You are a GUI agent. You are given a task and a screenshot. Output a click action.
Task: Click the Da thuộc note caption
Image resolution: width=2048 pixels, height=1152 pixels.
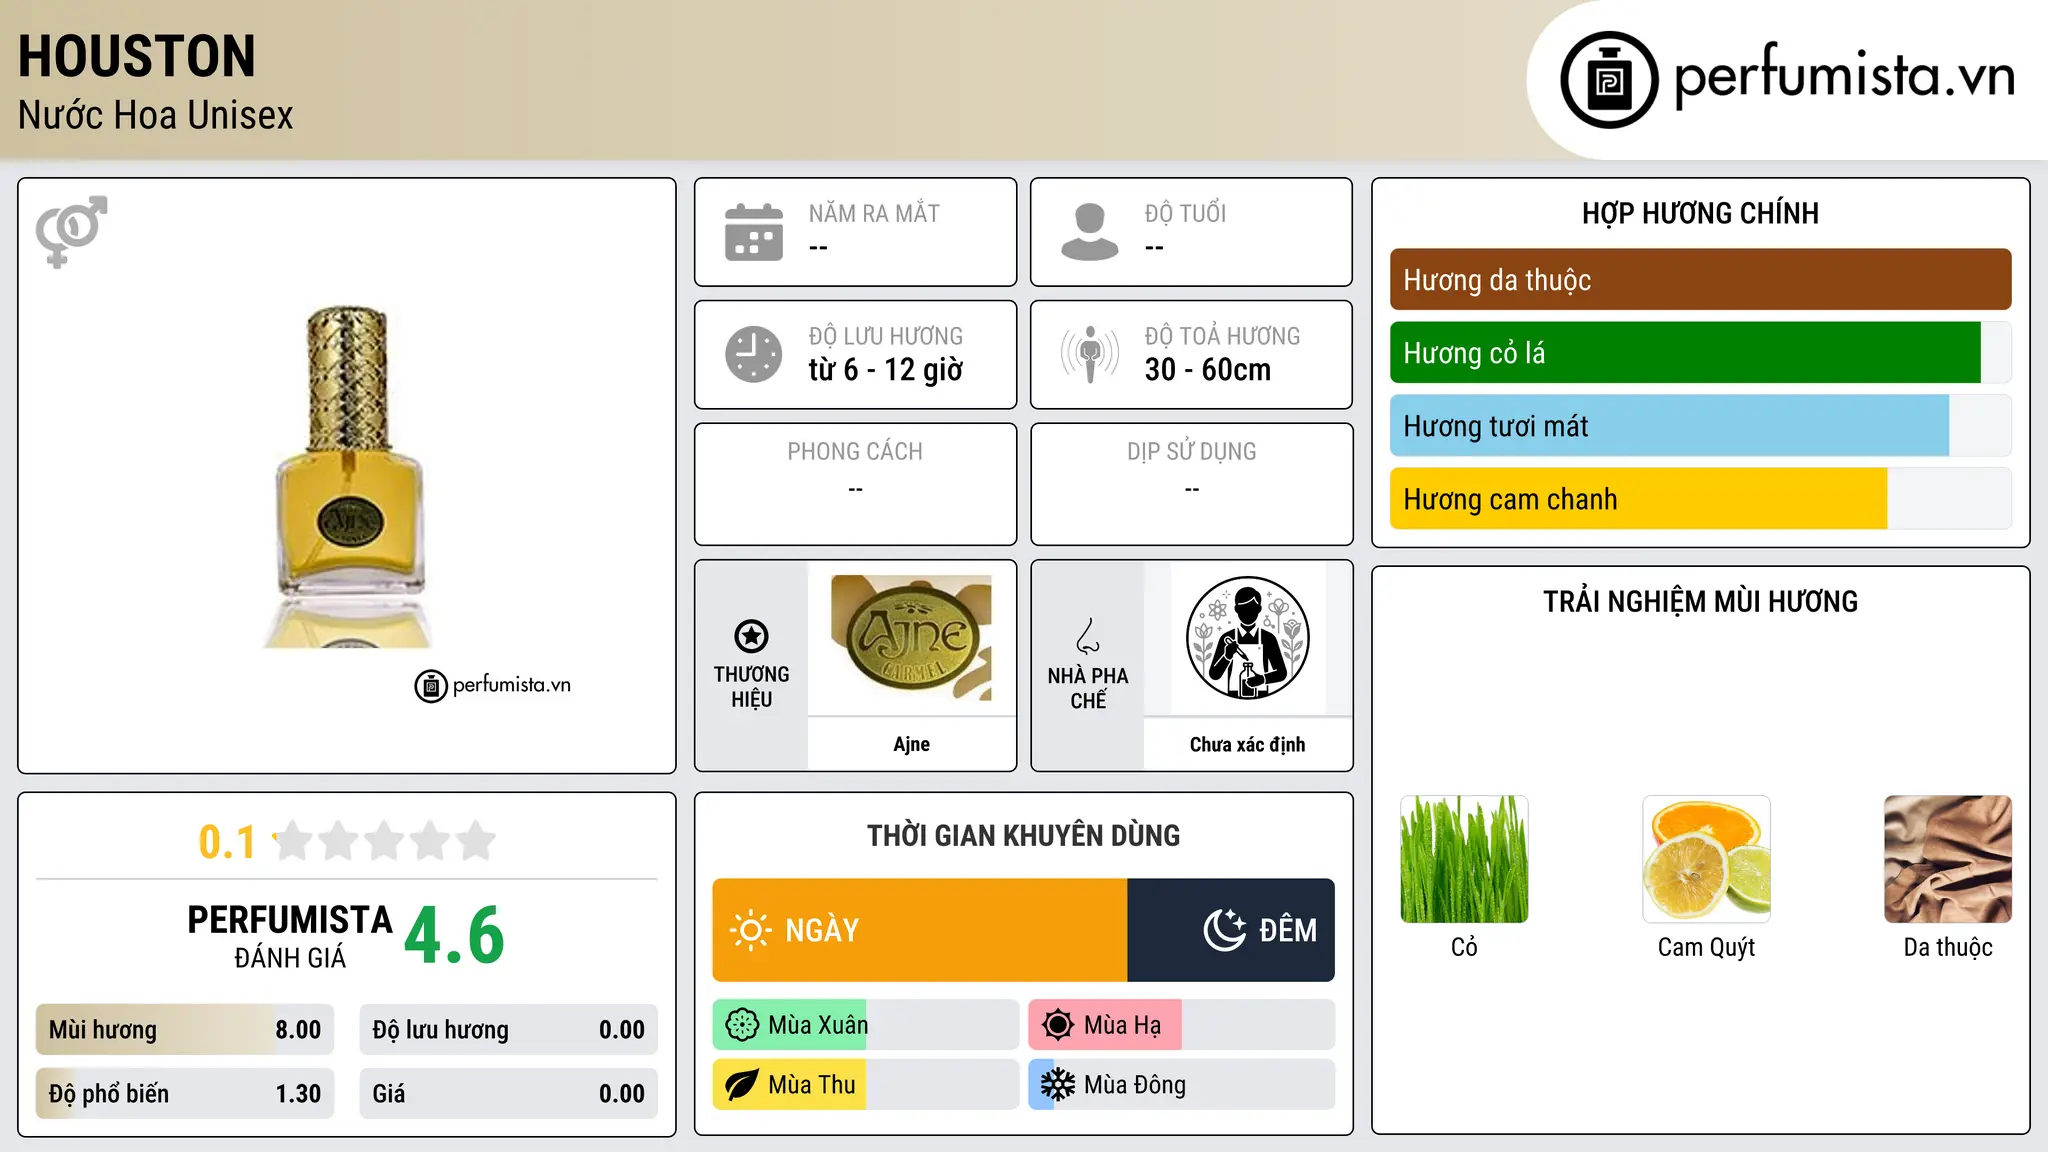(x=1948, y=947)
